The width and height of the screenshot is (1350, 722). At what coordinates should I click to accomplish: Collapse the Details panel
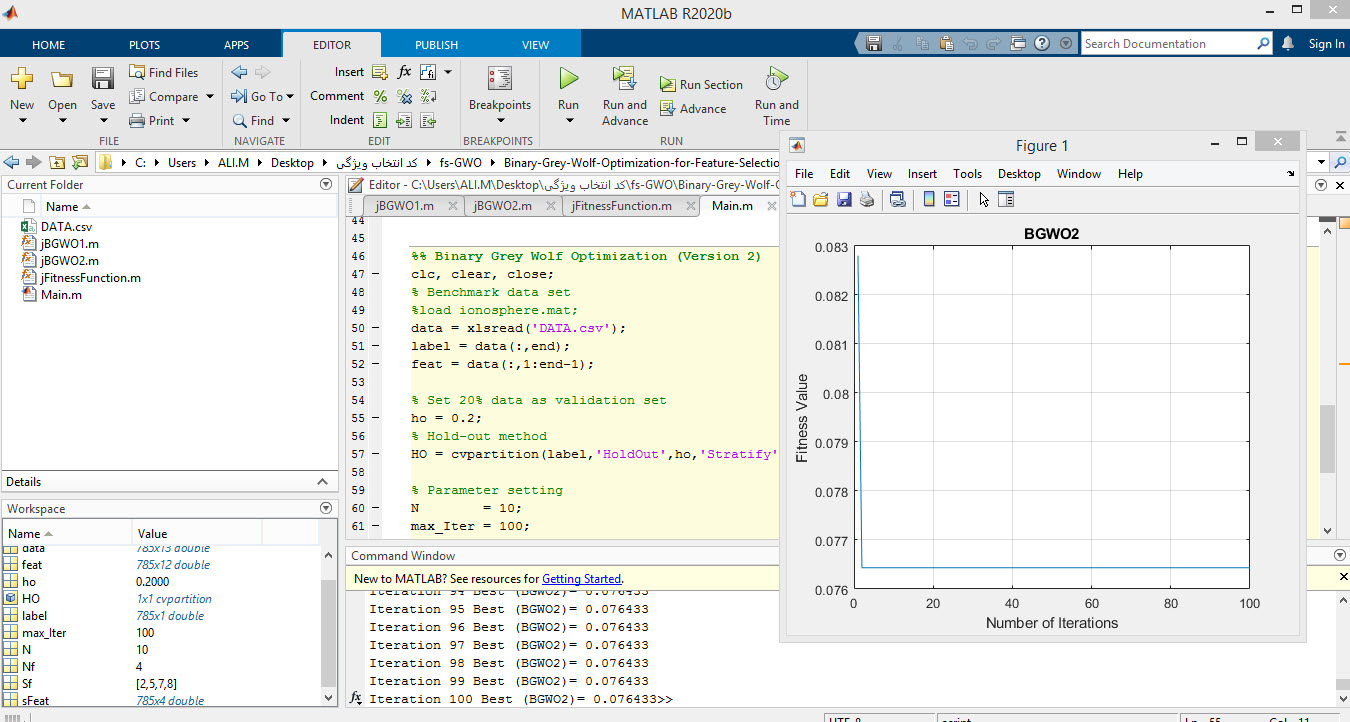[x=322, y=482]
